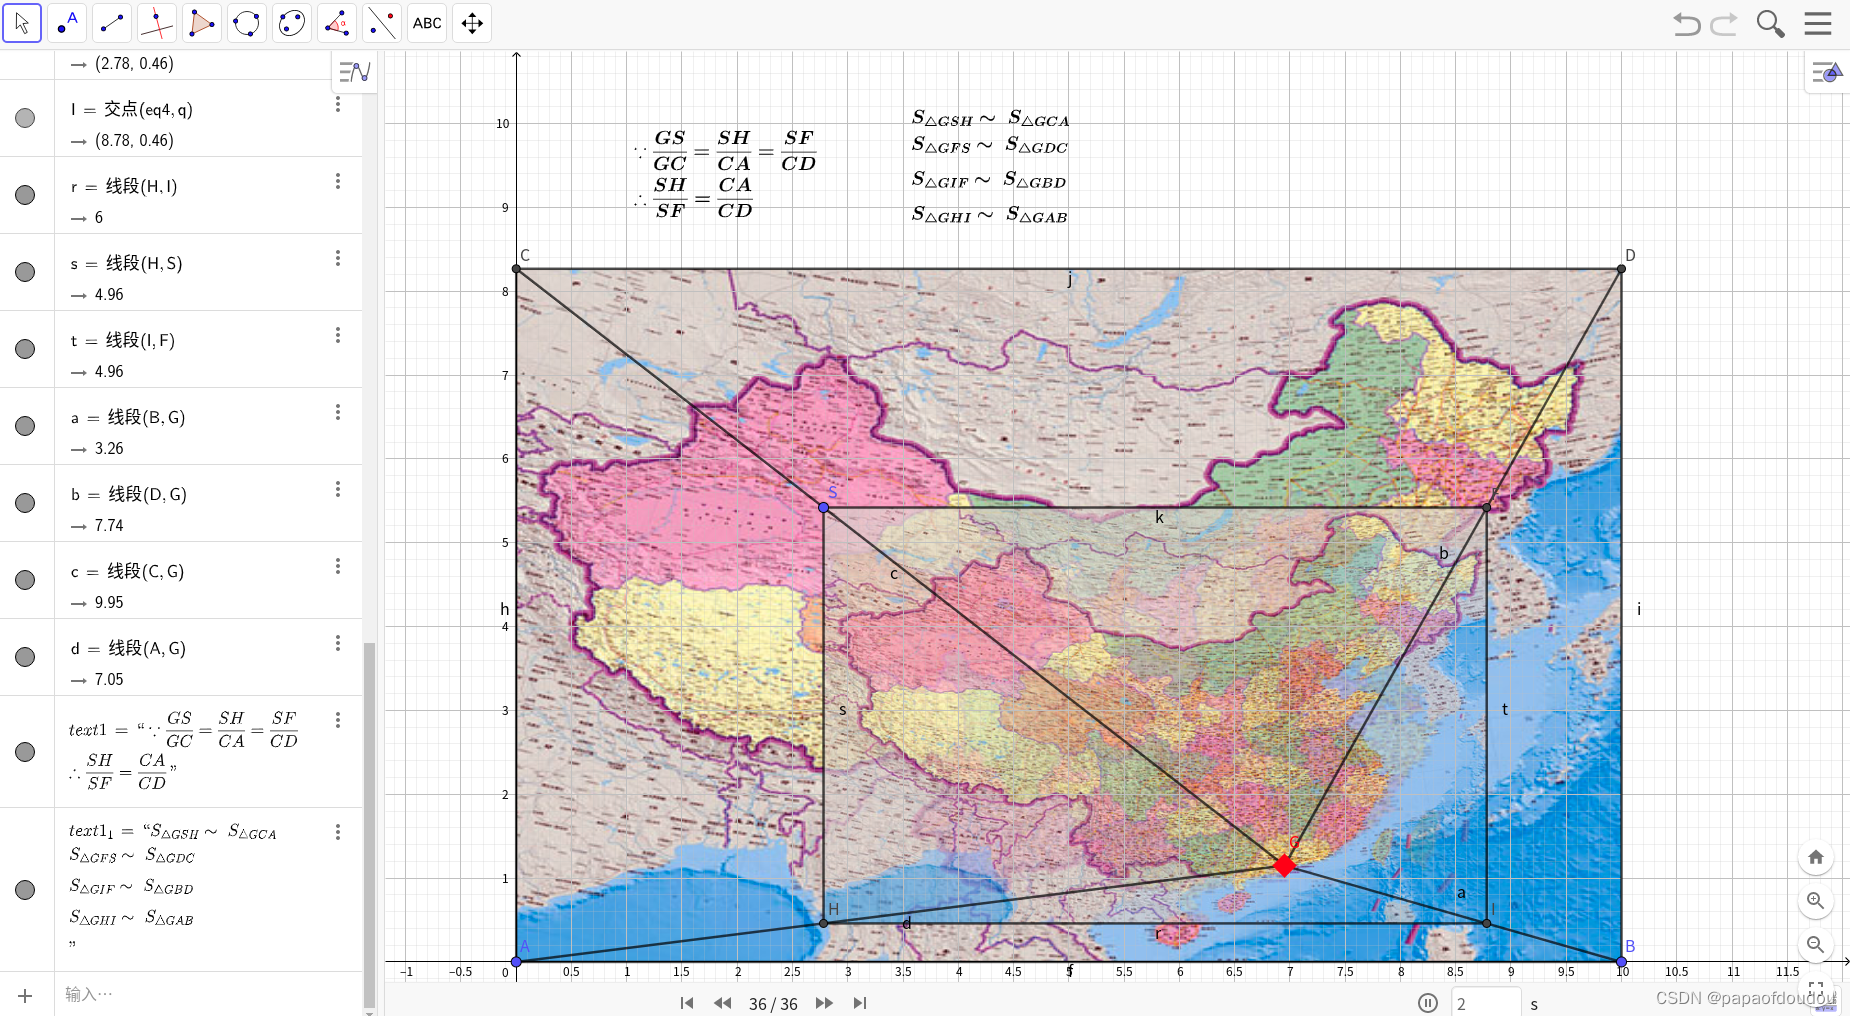Toggle visibility of text1 object

pyautogui.click(x=25, y=752)
